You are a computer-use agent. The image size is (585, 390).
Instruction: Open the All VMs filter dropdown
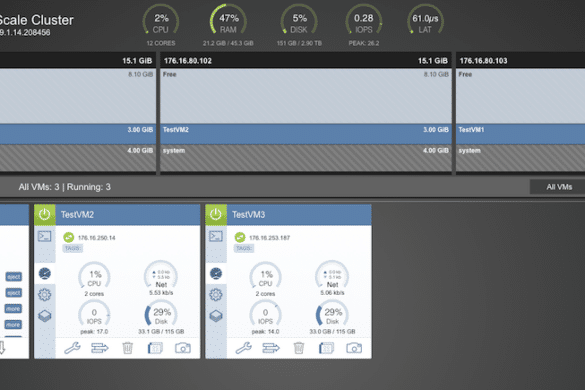[557, 187]
